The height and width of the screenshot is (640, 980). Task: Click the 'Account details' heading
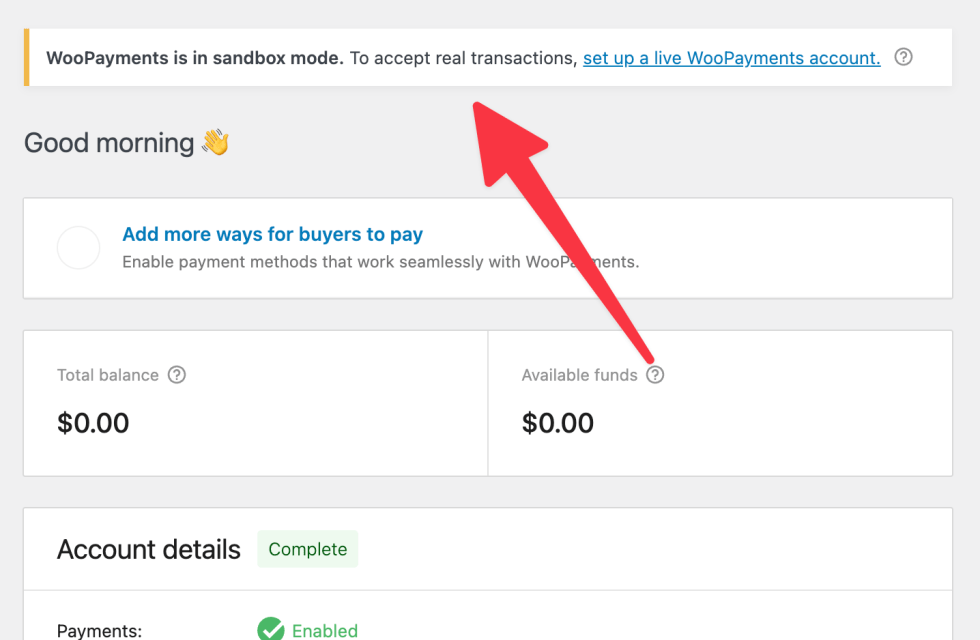point(149,549)
